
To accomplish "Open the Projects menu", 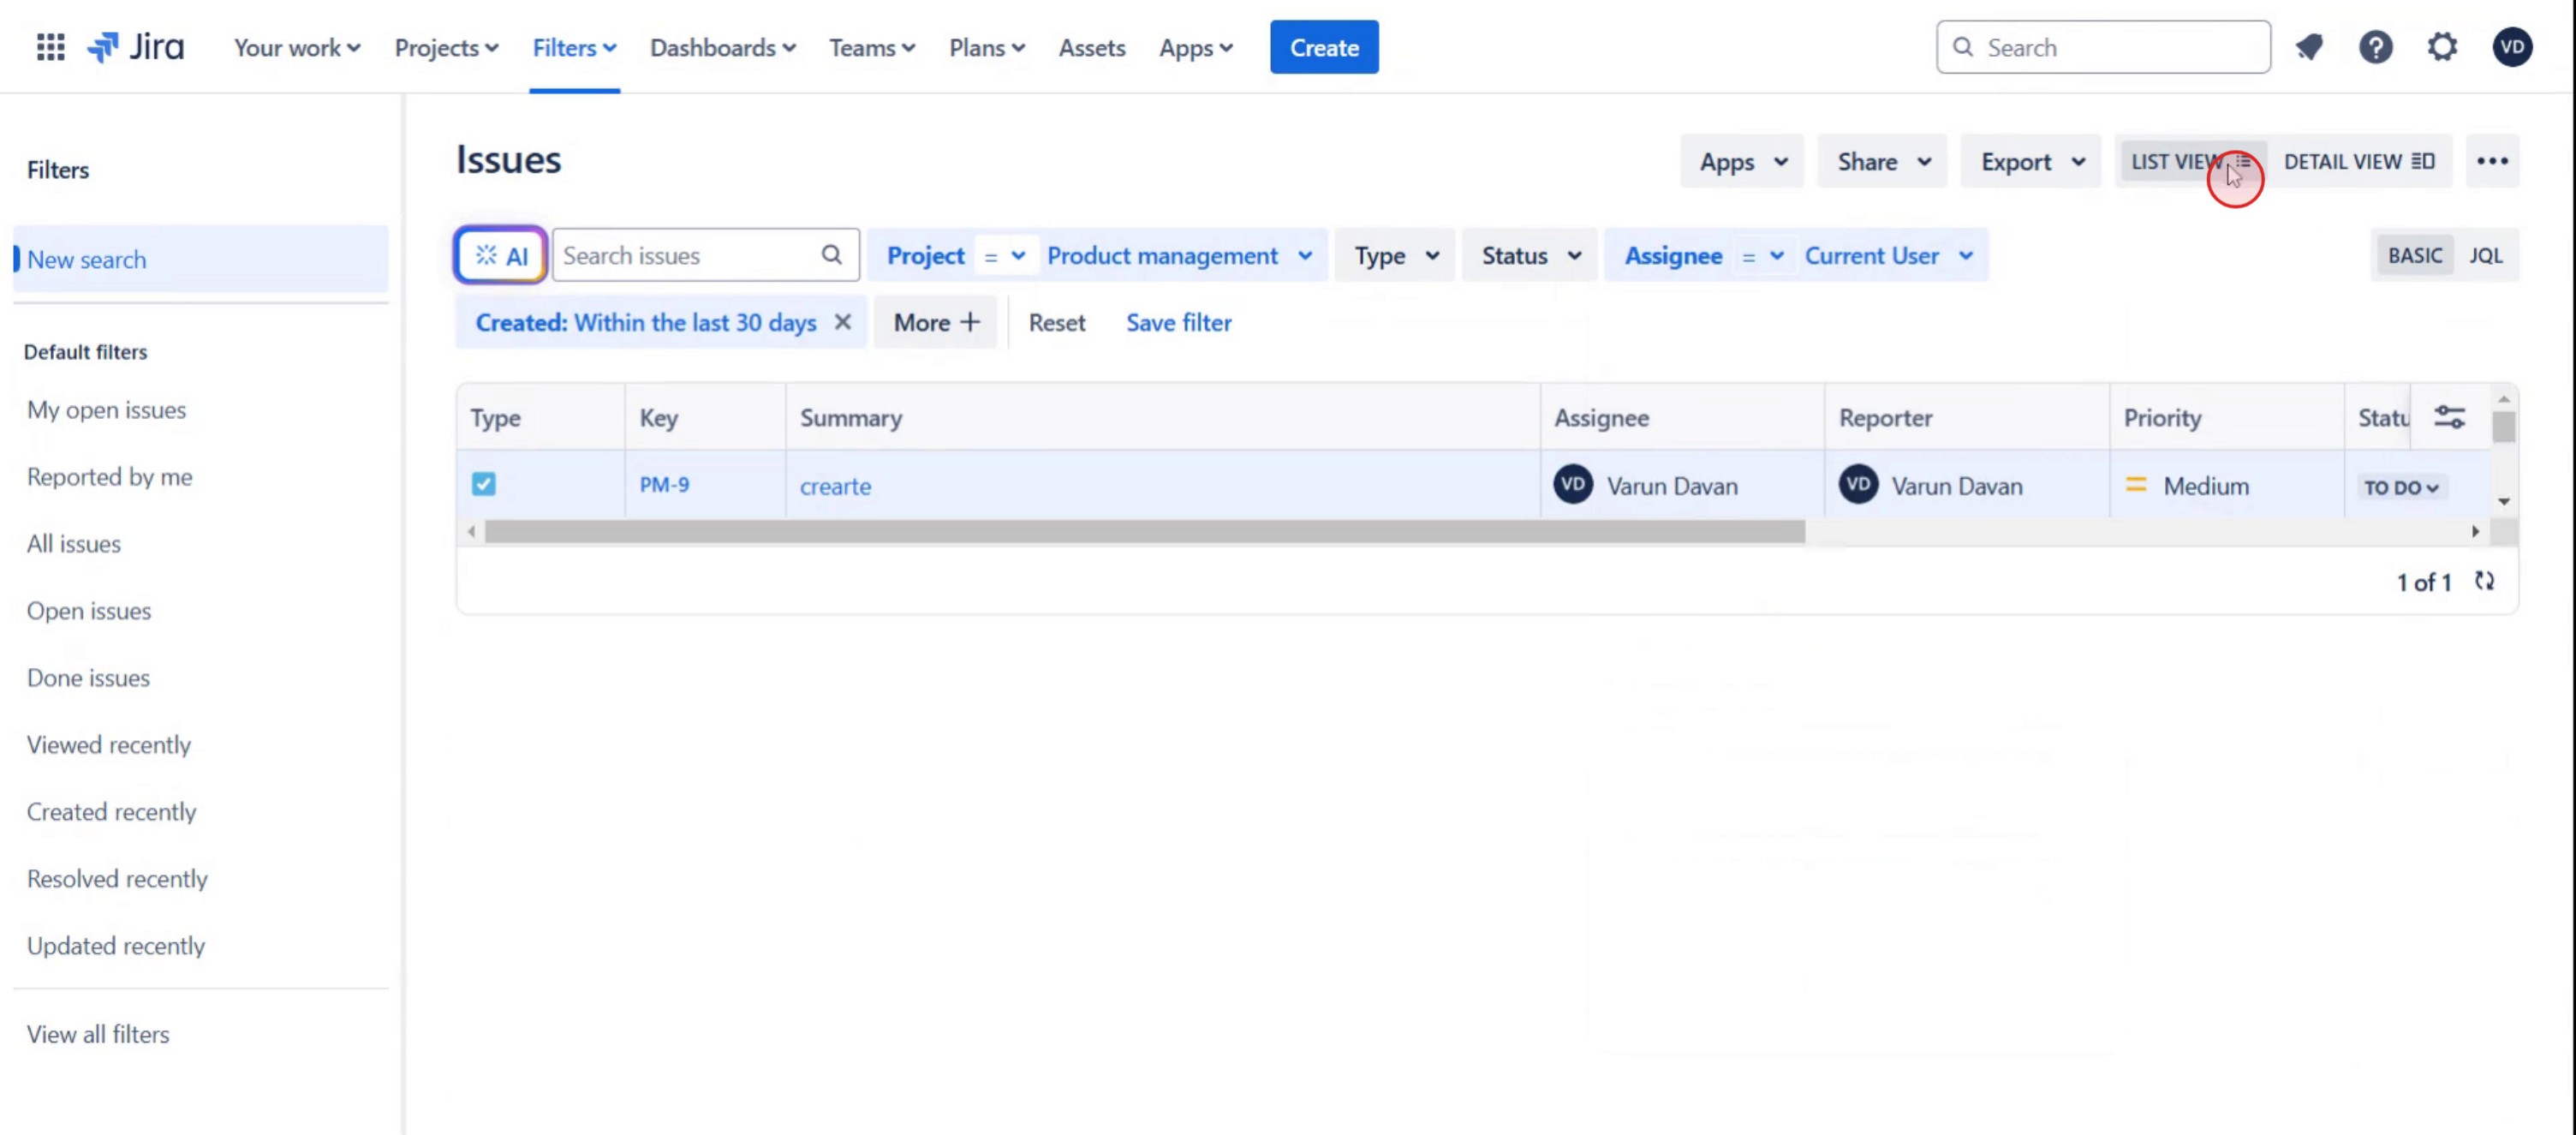I will tap(446, 48).
